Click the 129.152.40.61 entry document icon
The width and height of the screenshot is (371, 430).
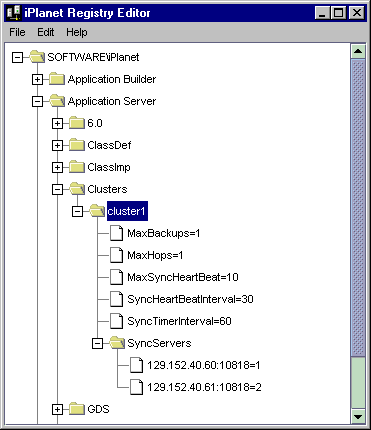point(137,387)
